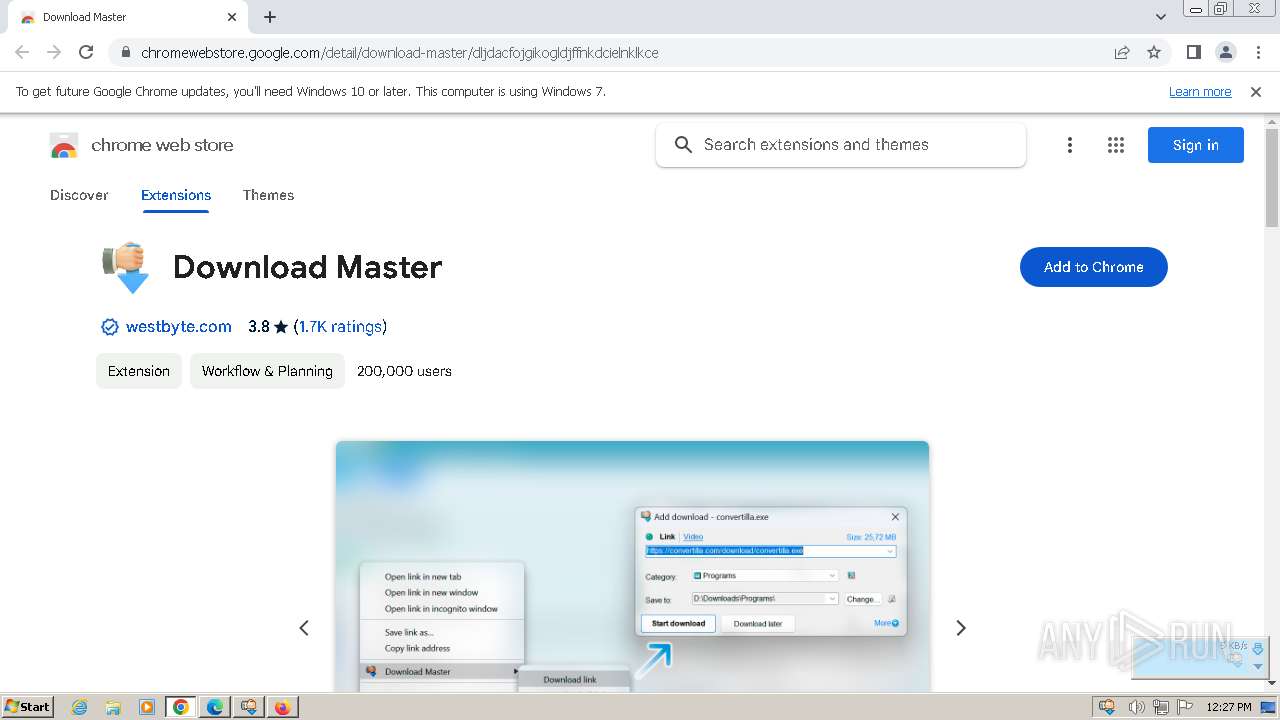Viewport: 1280px width, 720px height.
Task: Show previous screenshot in the carousel
Action: (x=304, y=628)
